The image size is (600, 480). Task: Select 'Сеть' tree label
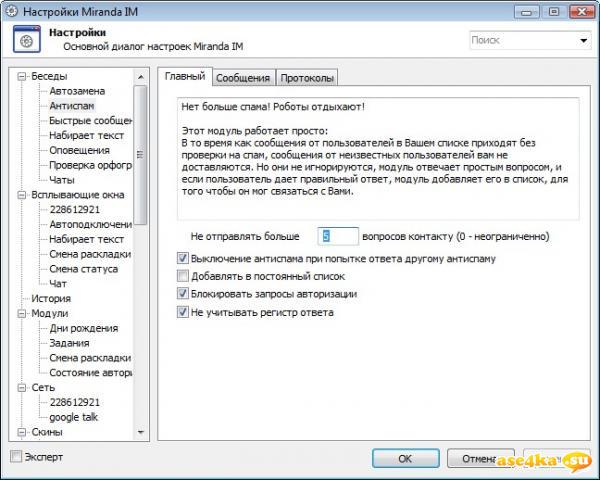43,388
